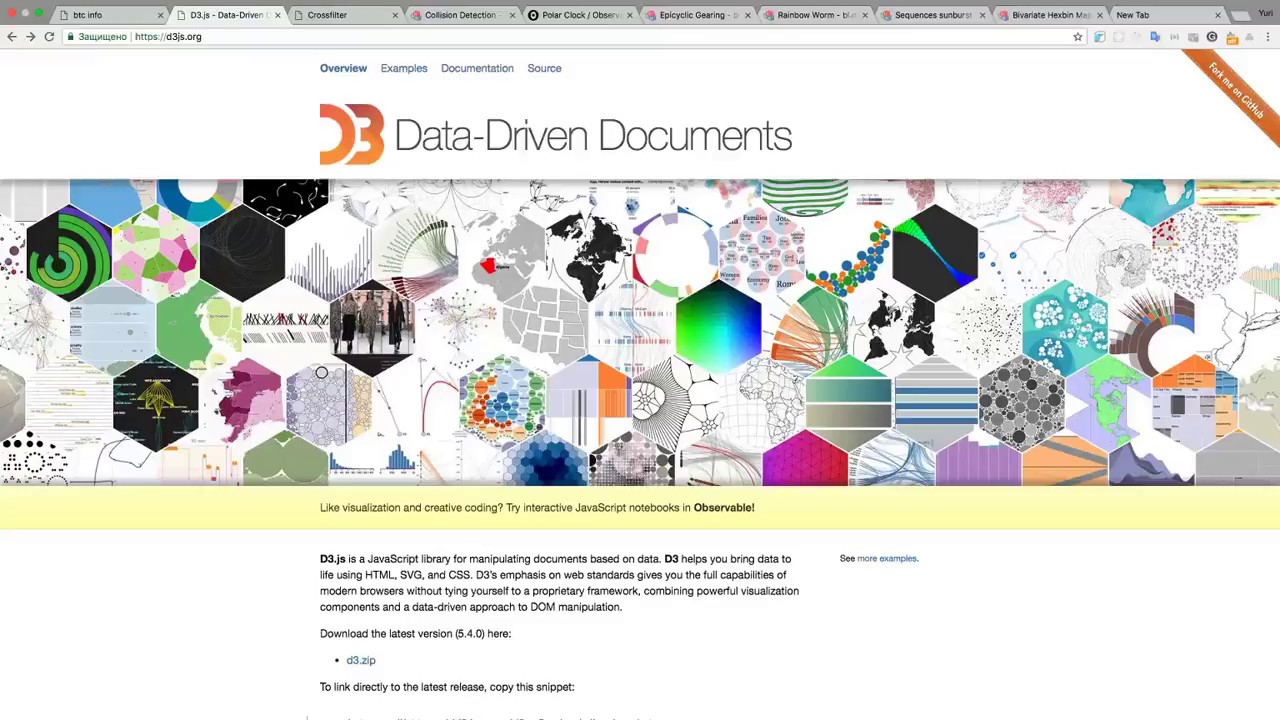Open the black hexagon with yellow tree diagram

156,403
